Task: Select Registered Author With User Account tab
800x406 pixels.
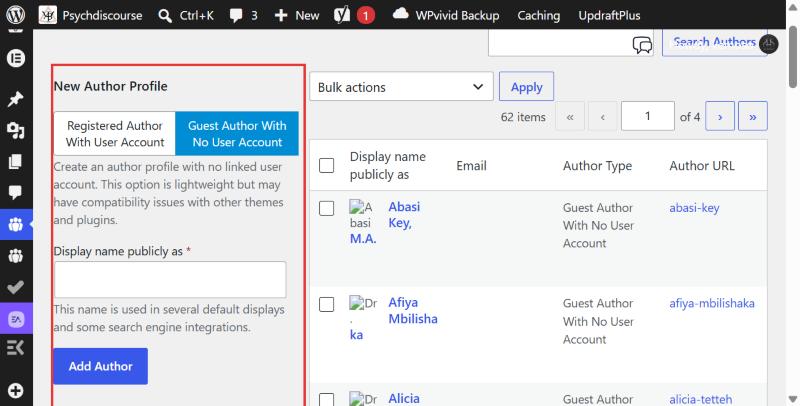Action: coord(115,134)
